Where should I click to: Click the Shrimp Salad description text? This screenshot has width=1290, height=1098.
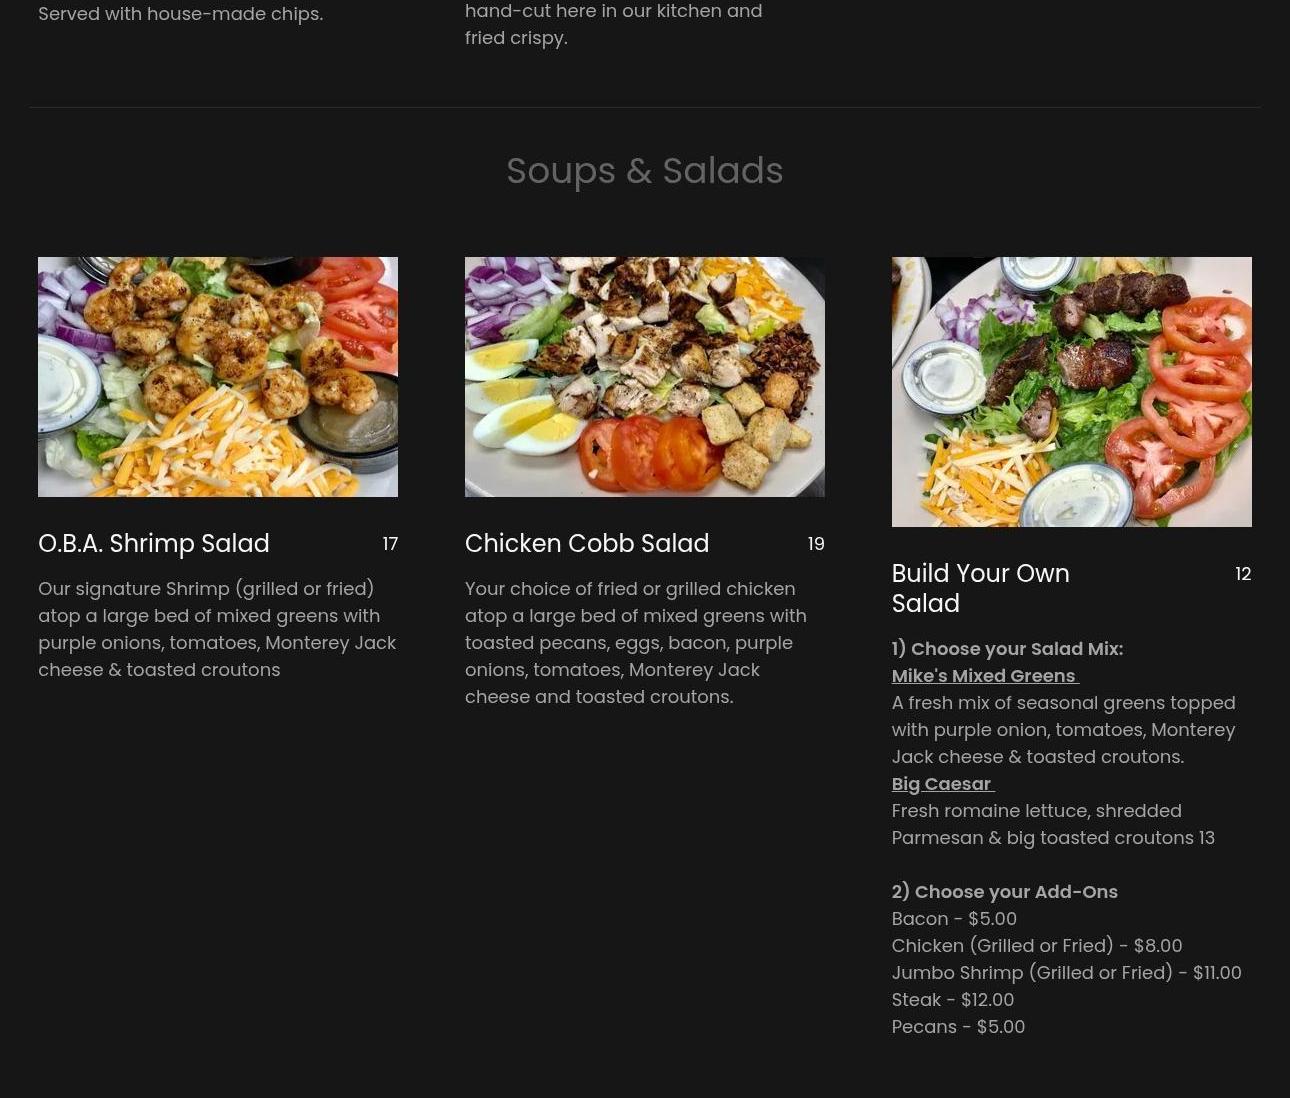coord(217,629)
